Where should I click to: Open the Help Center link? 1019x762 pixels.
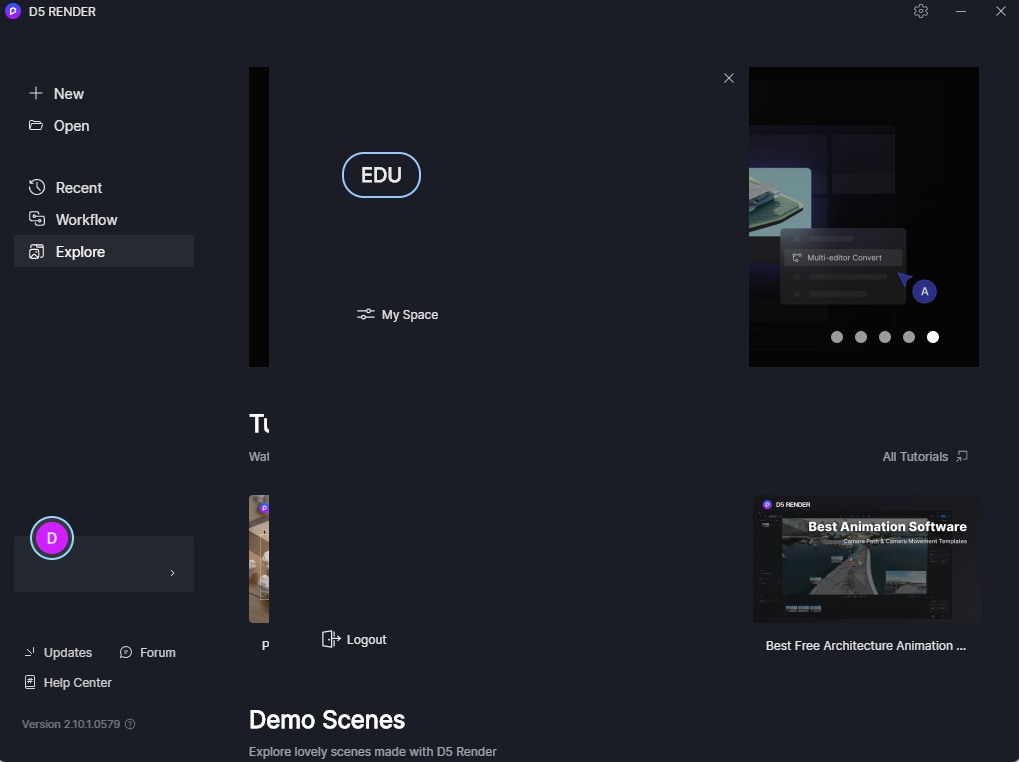click(68, 683)
